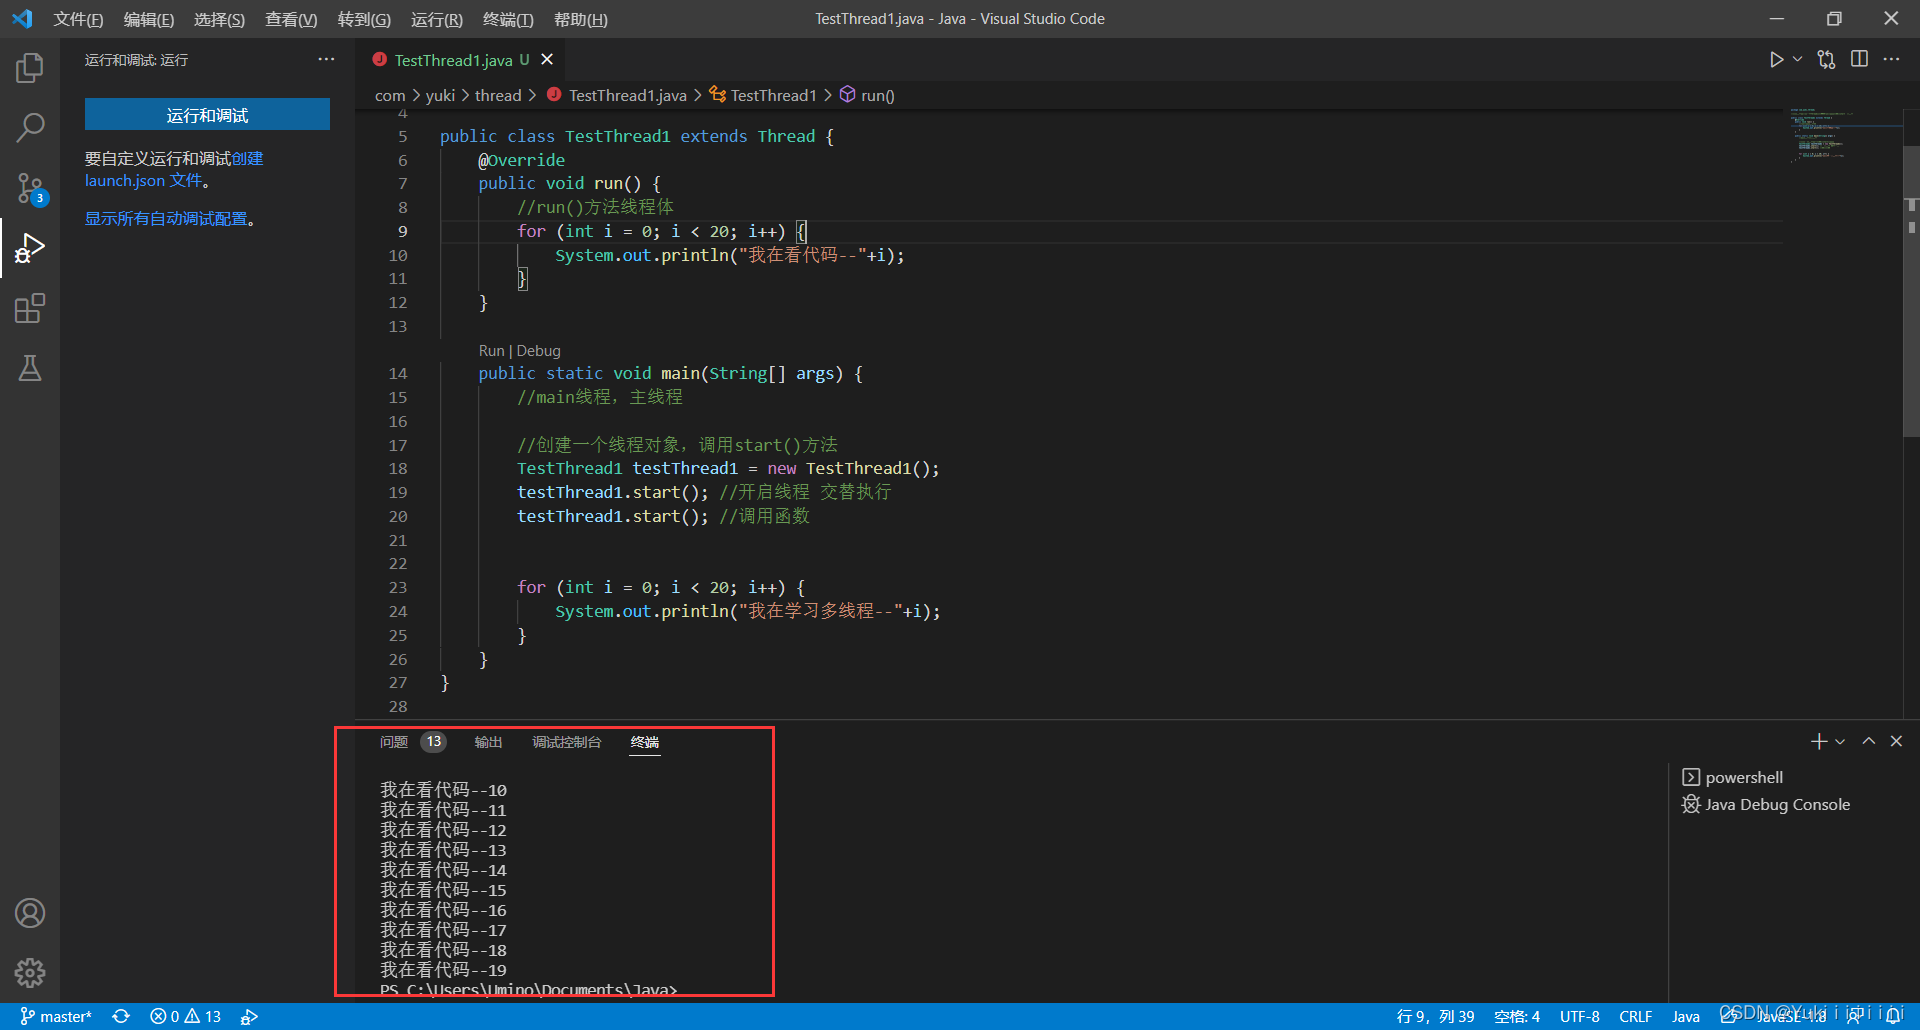The width and height of the screenshot is (1920, 1030).
Task: Expand the run() method breadcrumb
Action: [x=867, y=95]
